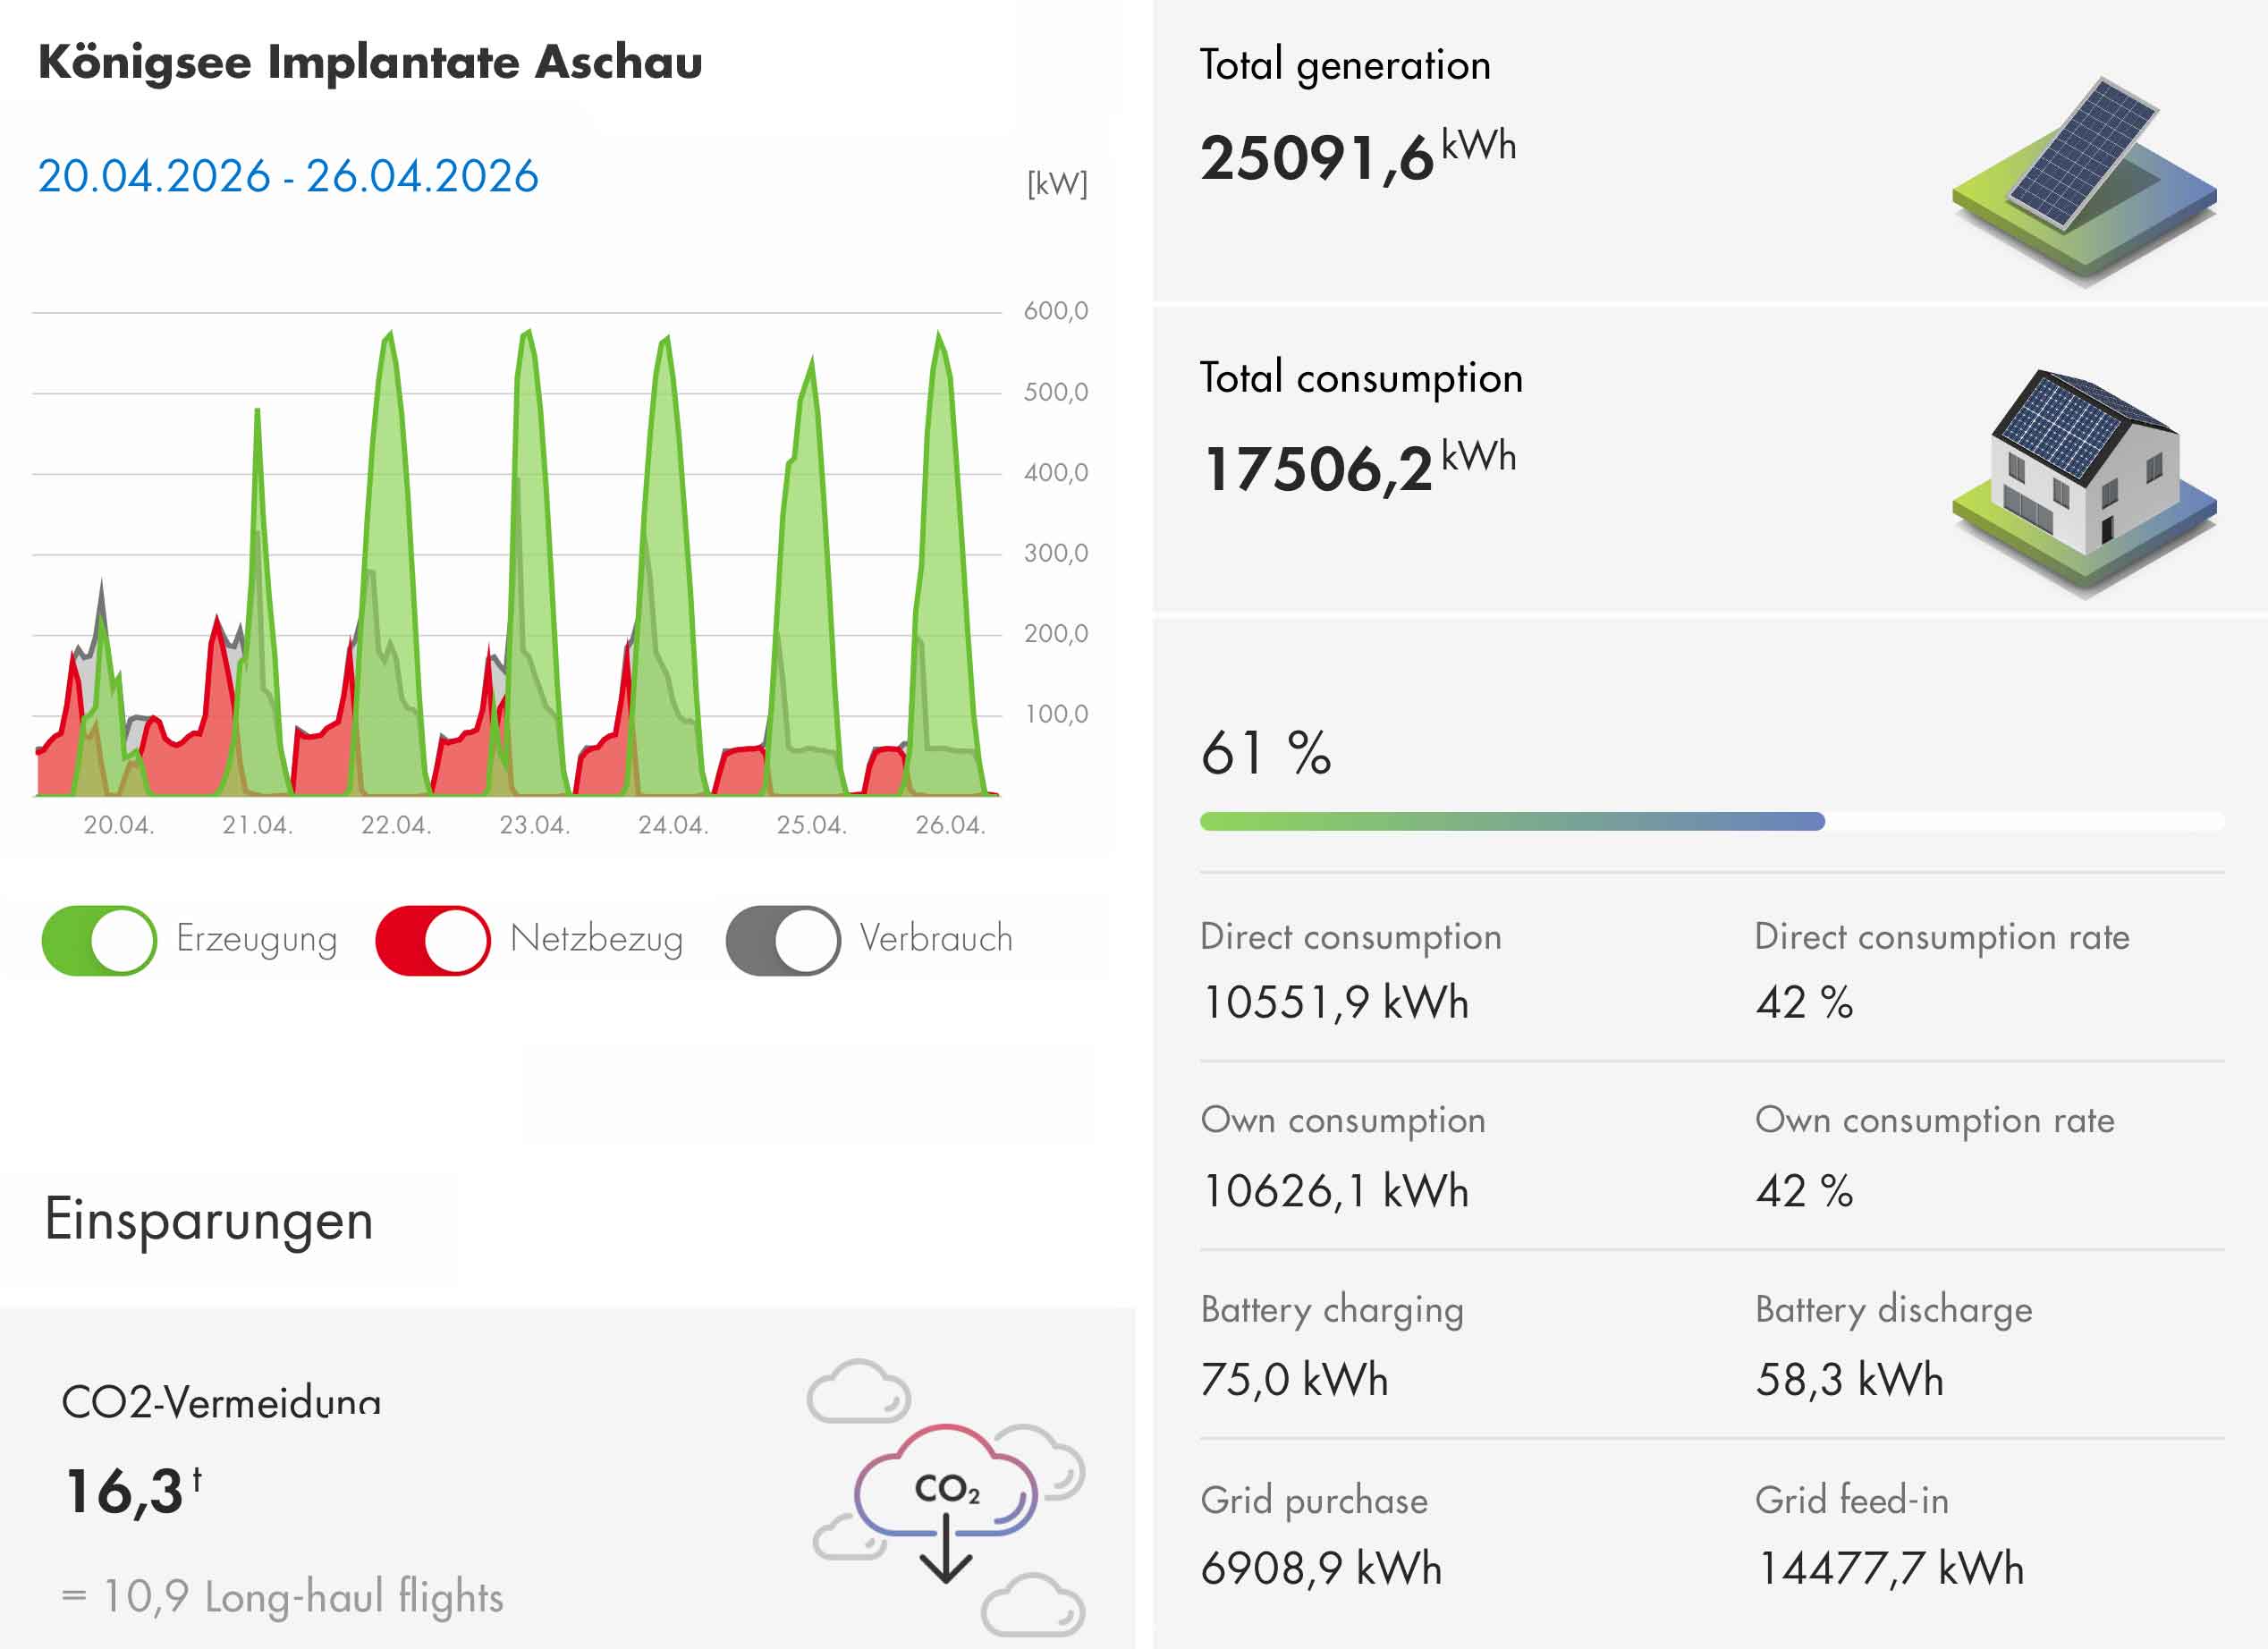Viewport: 2268px width, 1649px height.
Task: Click the house consumption icon
Action: (2083, 480)
